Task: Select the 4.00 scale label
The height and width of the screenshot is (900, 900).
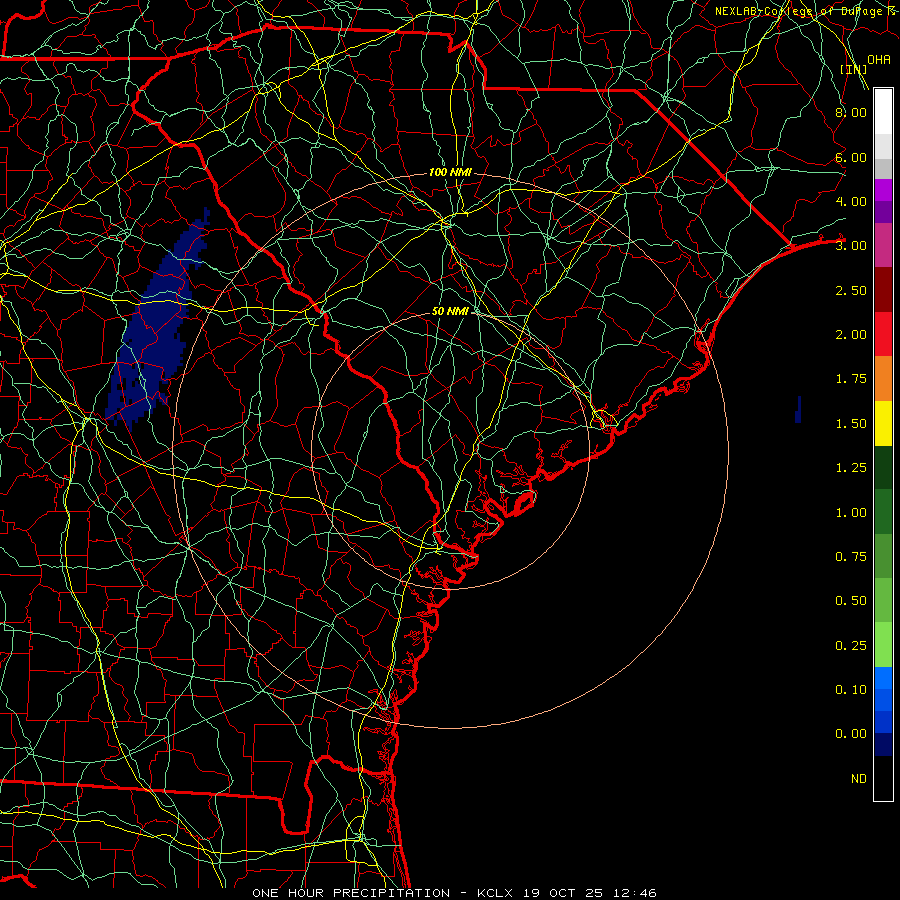Action: (x=851, y=201)
